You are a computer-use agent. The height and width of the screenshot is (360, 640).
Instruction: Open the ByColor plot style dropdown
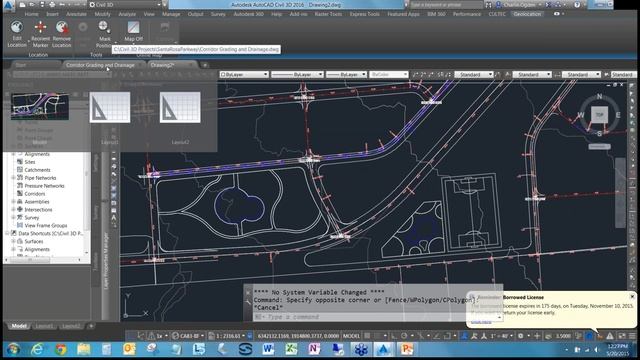point(389,75)
